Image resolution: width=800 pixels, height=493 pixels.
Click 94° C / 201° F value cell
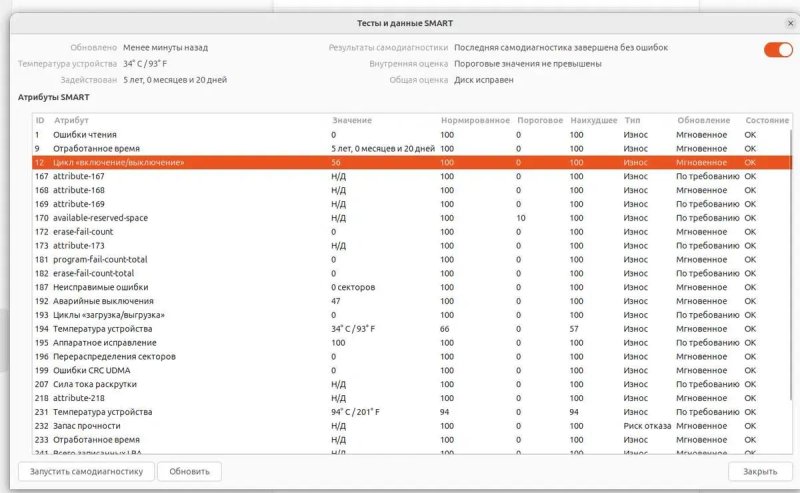click(355, 412)
